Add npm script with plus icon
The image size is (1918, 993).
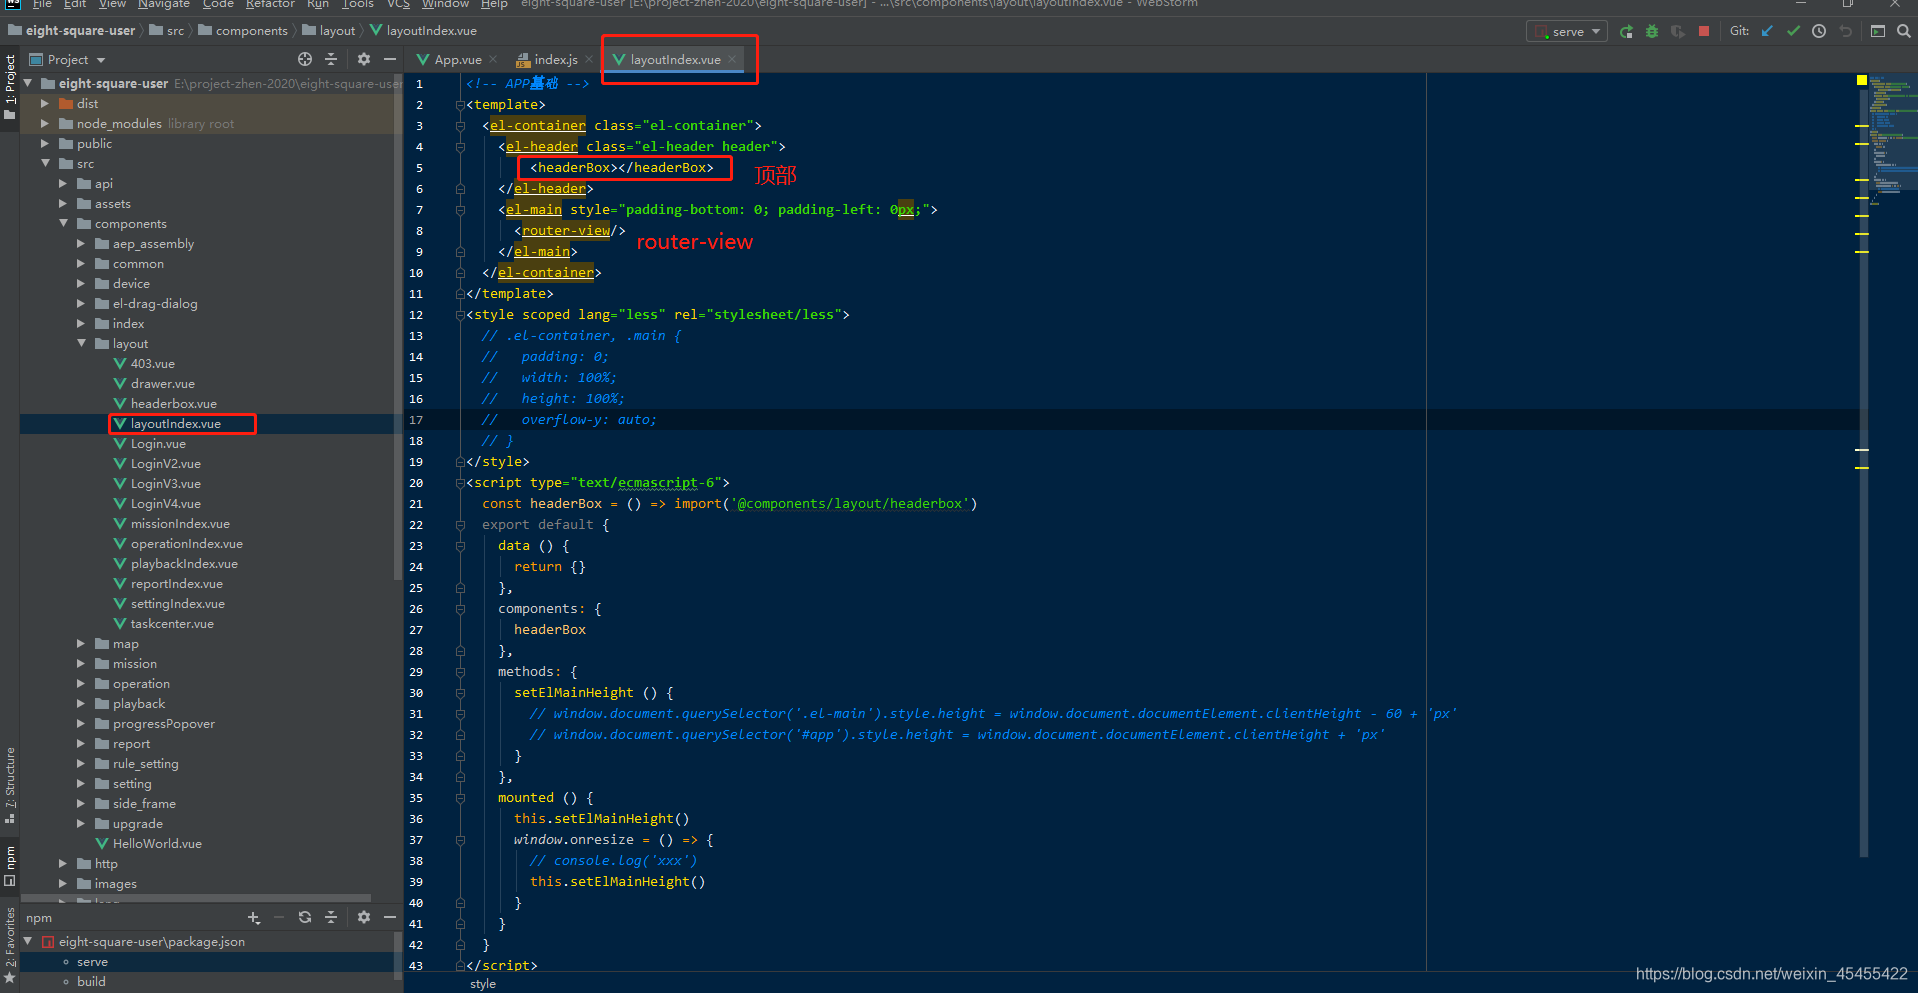[254, 918]
